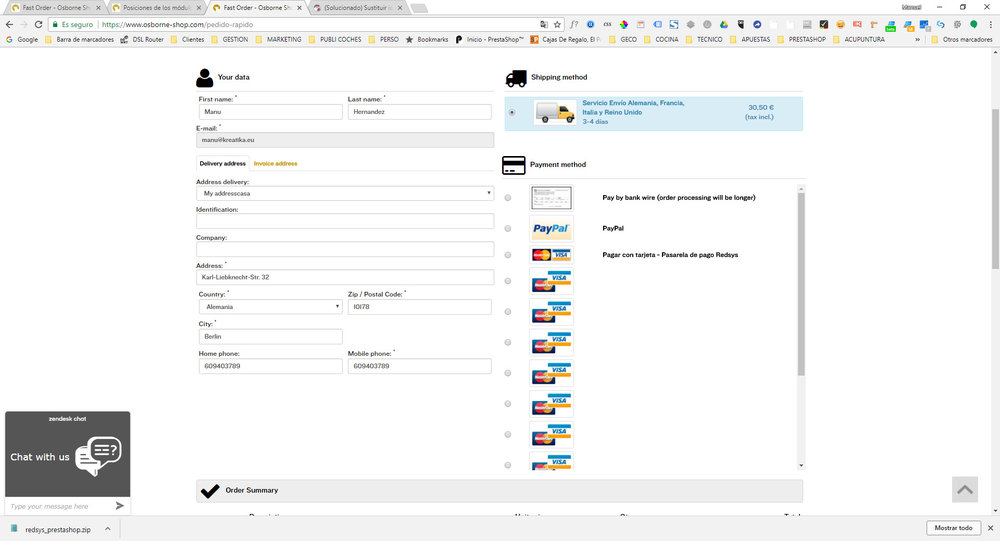The image size is (1000, 541).
Task: Open the WhatFont 'f?' extension
Action: tap(574, 24)
